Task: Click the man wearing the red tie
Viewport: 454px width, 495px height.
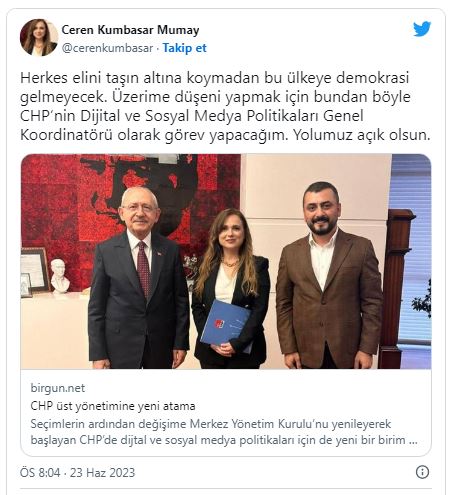Action: pyautogui.click(x=138, y=278)
